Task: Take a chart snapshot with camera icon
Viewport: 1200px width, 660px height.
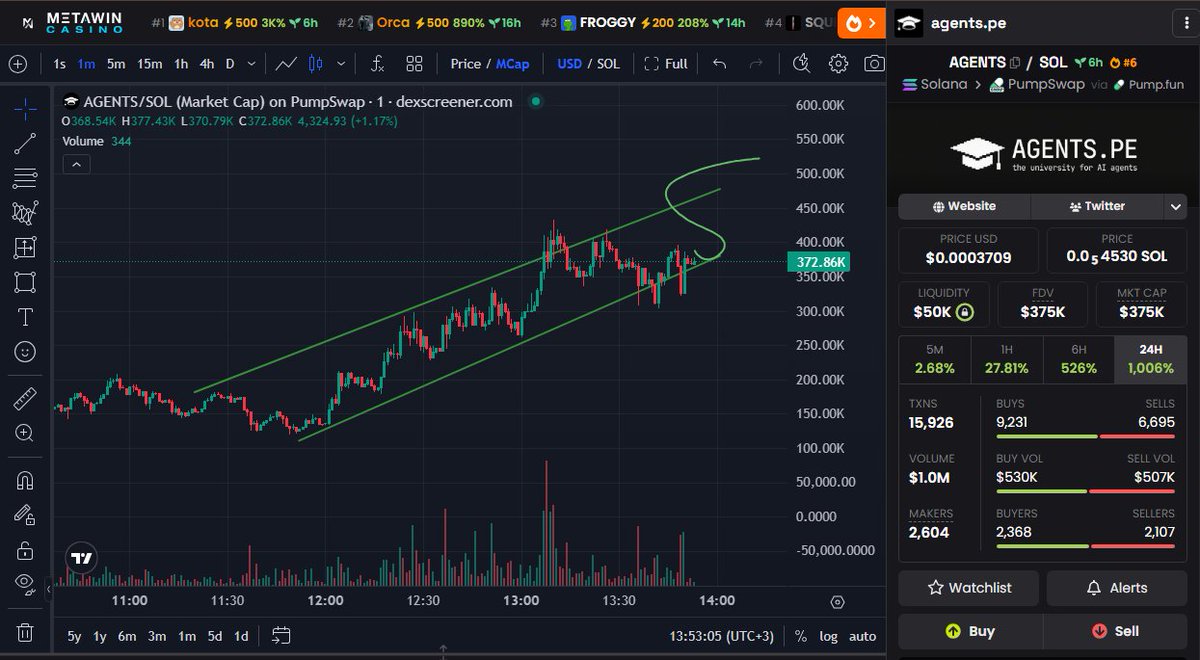Action: coord(875,64)
